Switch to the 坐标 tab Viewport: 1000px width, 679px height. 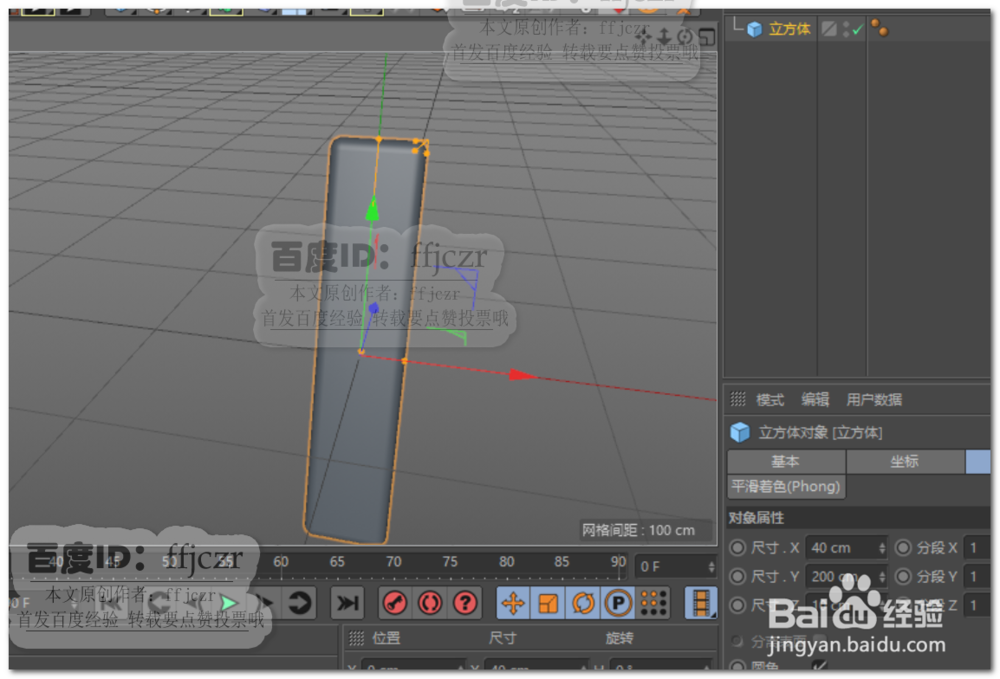(x=905, y=462)
